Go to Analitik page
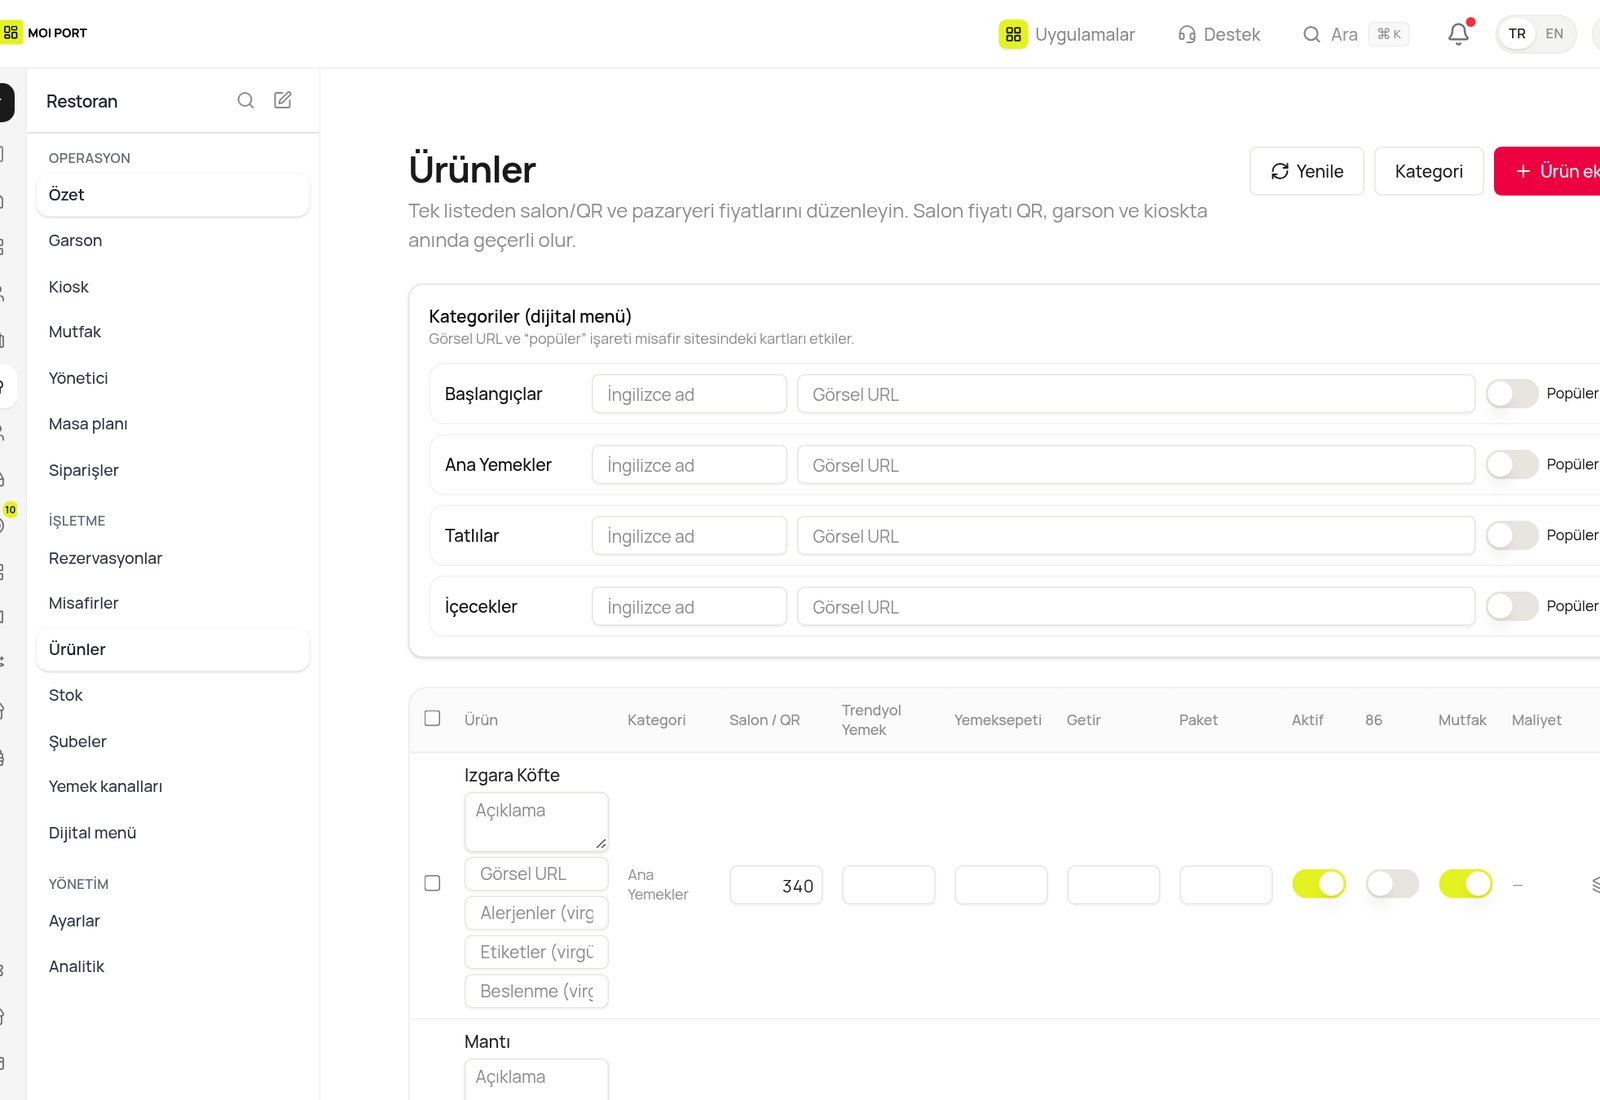Screen dimensions: 1600x1100 (x=173, y=966)
